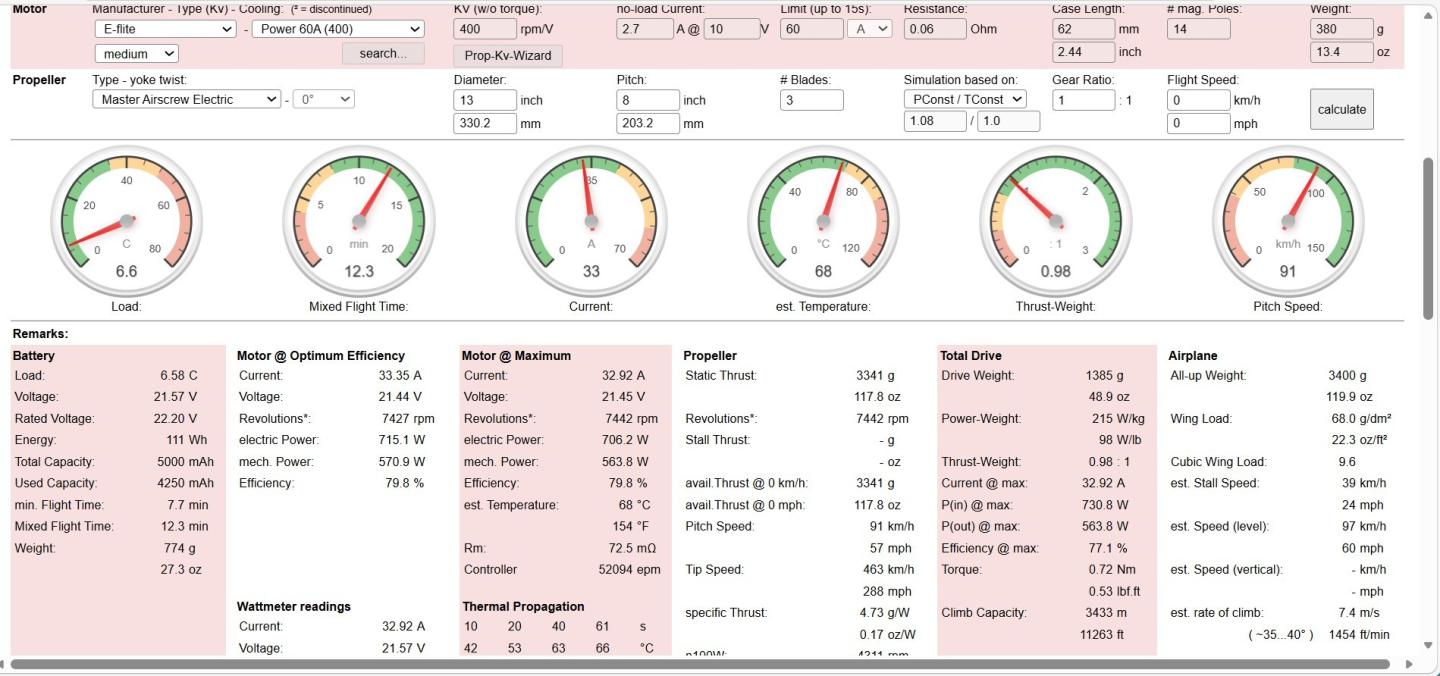Click the Mixed Flight Time gauge
Viewport: 1440px width, 676px height.
358,221
